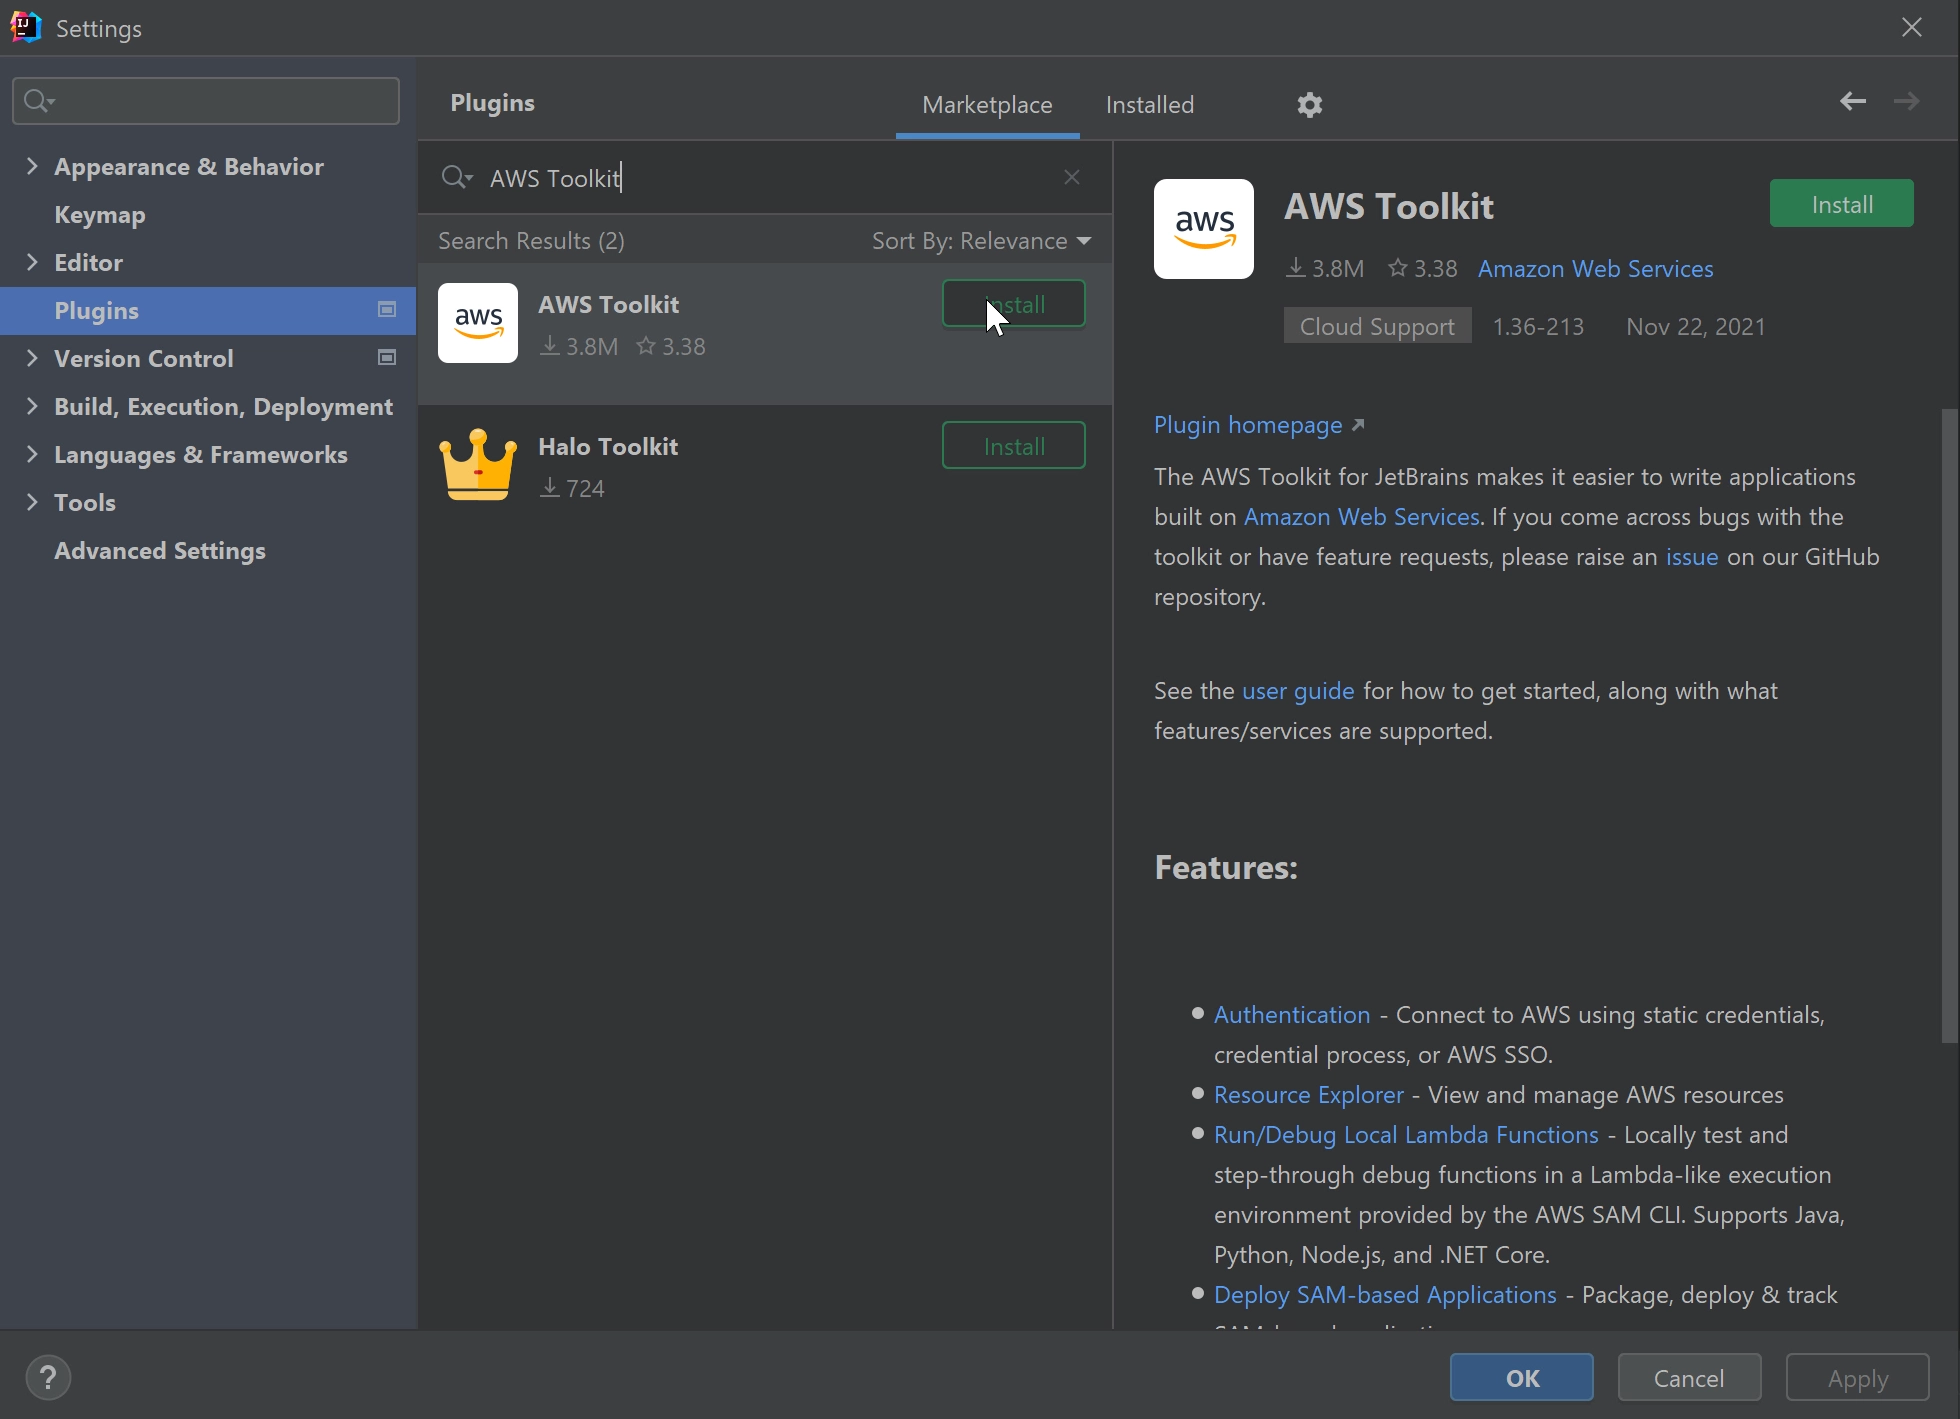Clear the AWS Toolkit search field
This screenshot has height=1419, width=1960.
point(1074,177)
